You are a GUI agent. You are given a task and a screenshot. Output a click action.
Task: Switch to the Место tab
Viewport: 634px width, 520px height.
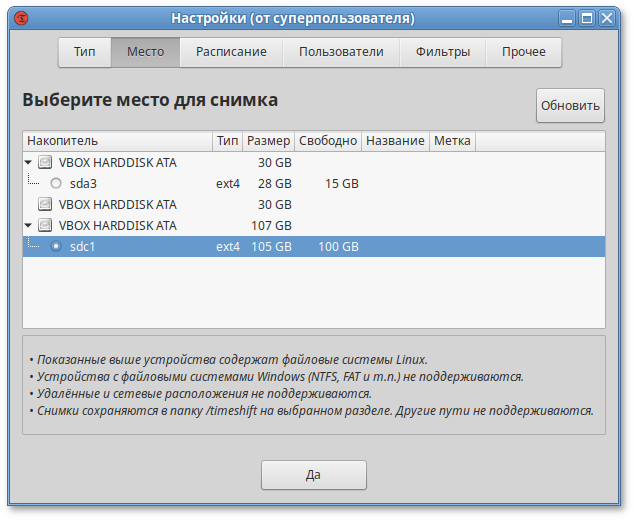pos(146,52)
